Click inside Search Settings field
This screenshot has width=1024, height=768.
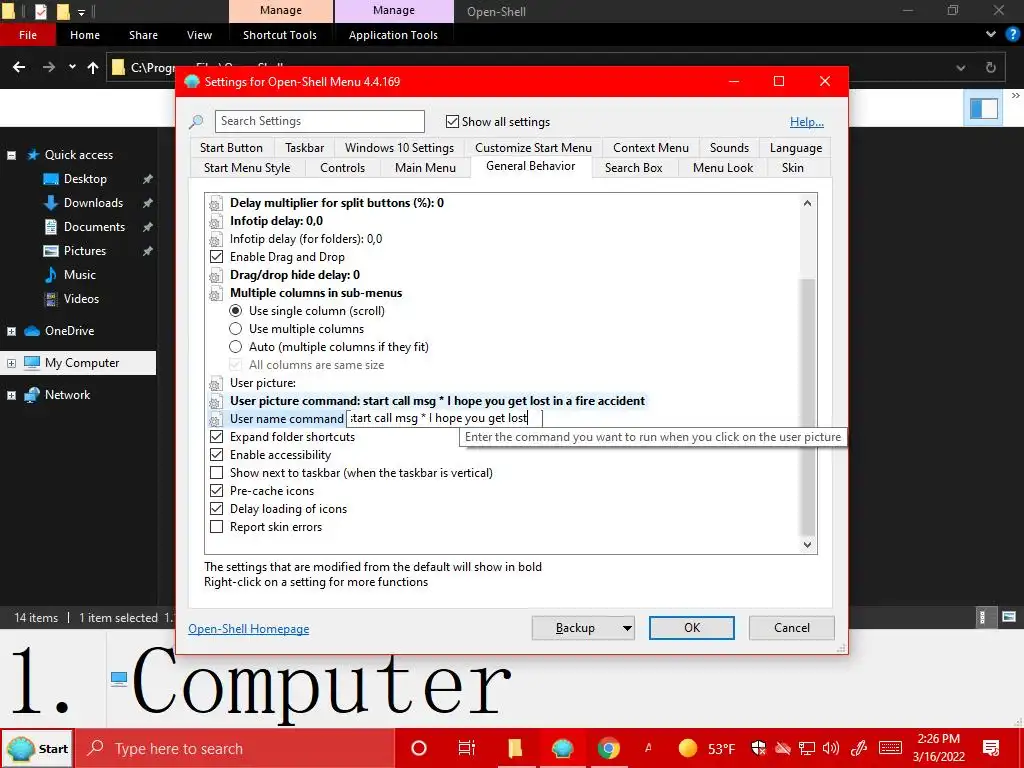coord(319,121)
